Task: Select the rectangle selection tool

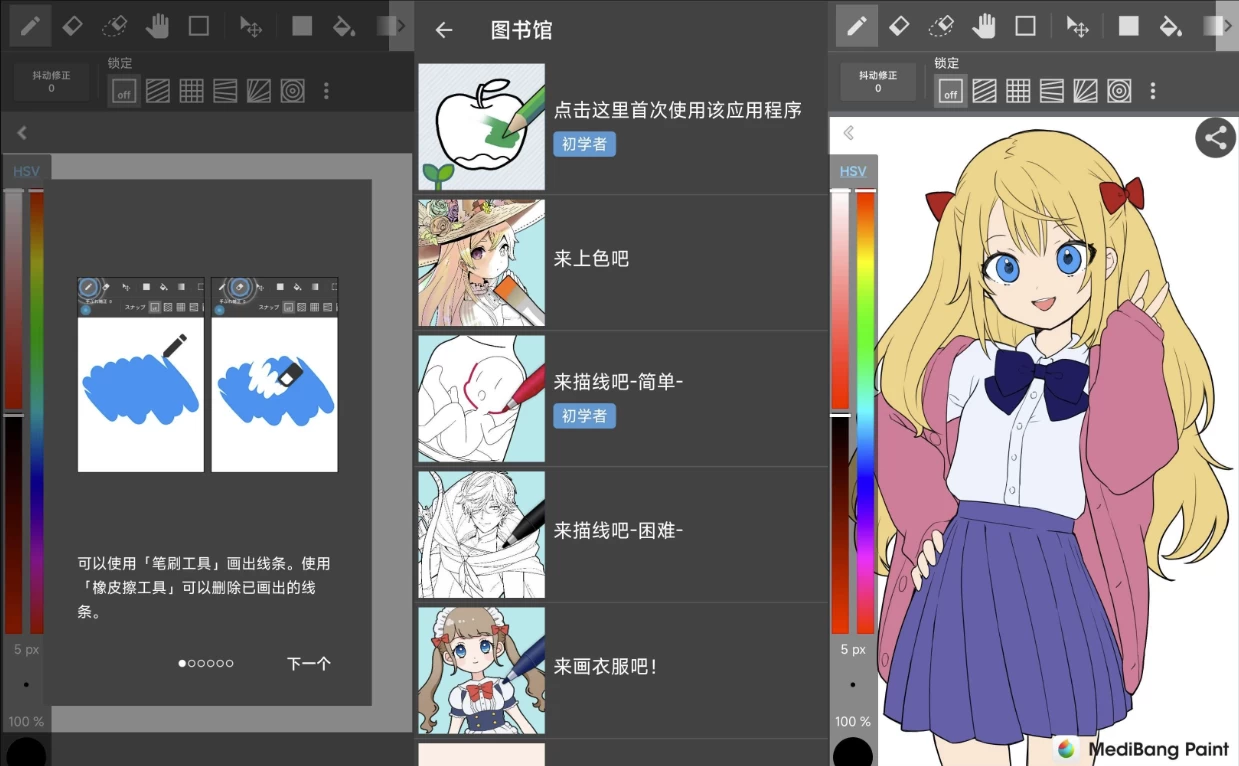Action: [197, 25]
